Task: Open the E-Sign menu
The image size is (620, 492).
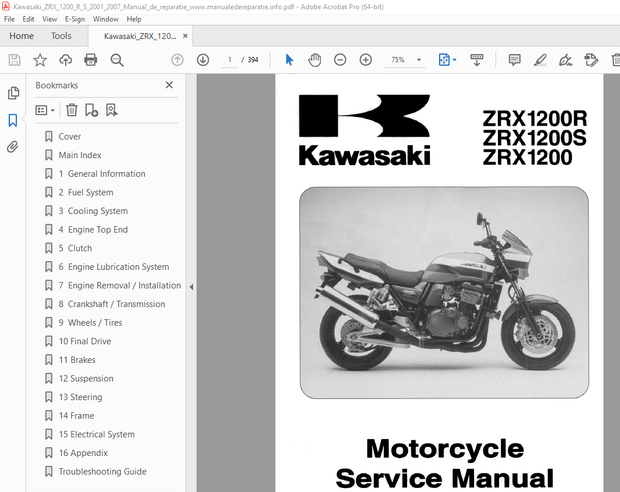Action: [x=75, y=19]
